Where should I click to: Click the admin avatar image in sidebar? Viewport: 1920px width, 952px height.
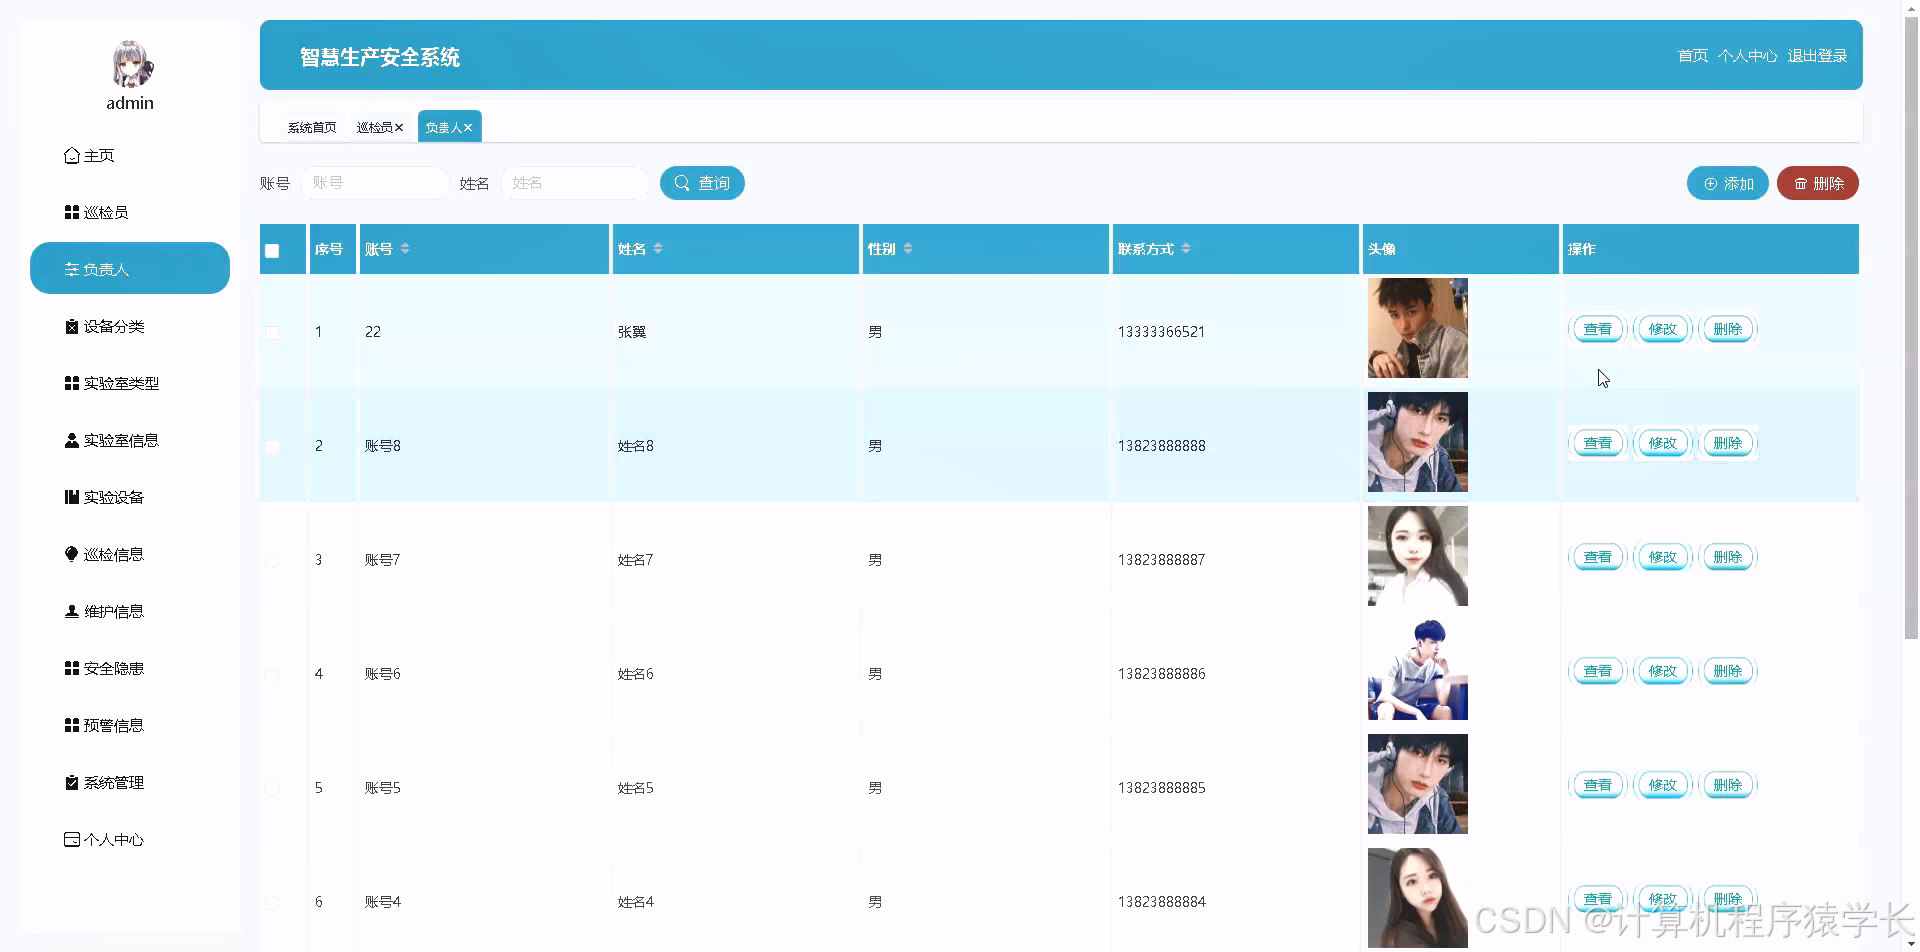tap(131, 64)
